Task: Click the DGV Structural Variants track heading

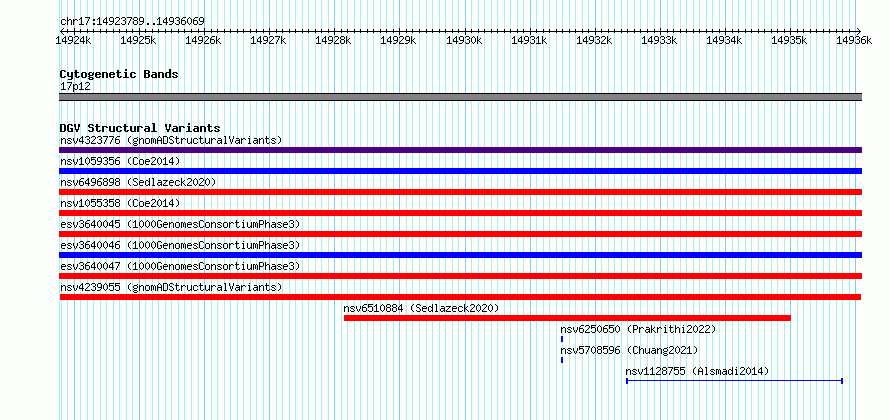Action: (x=140, y=128)
